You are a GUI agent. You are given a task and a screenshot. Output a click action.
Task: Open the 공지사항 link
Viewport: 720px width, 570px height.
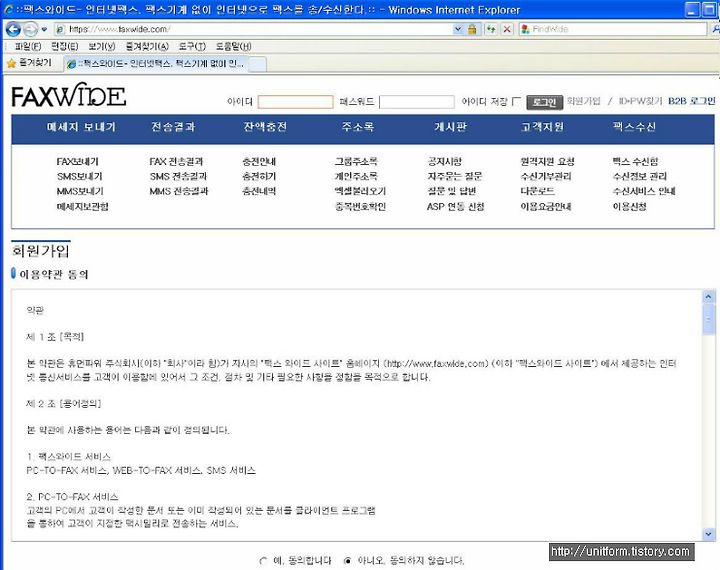[444, 162]
